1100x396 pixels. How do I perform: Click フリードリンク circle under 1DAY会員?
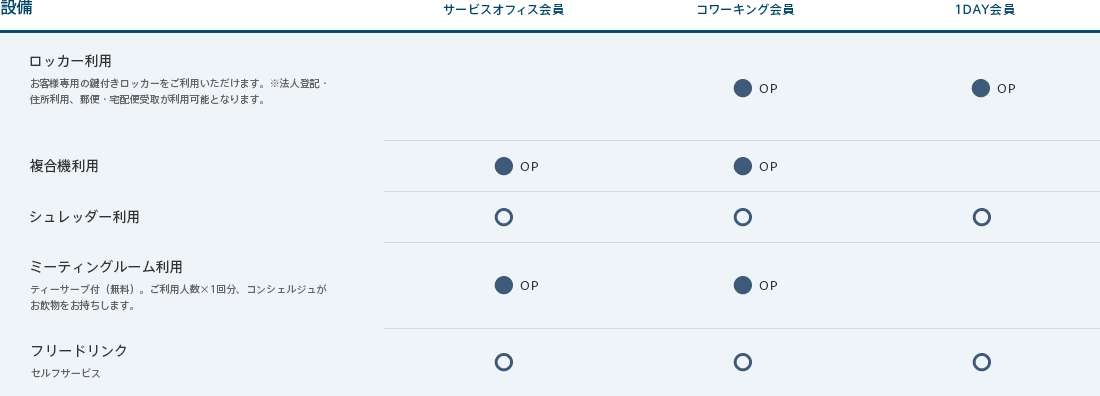pyautogui.click(x=981, y=362)
